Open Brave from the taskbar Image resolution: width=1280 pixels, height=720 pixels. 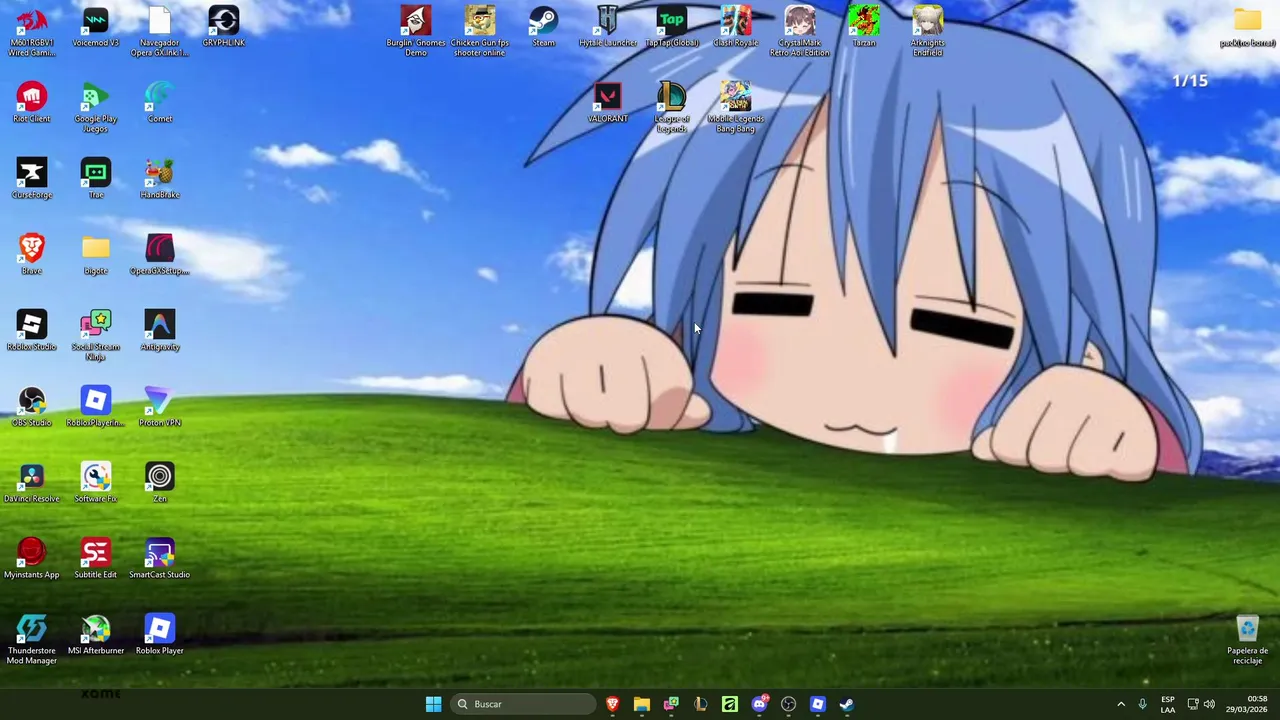612,704
